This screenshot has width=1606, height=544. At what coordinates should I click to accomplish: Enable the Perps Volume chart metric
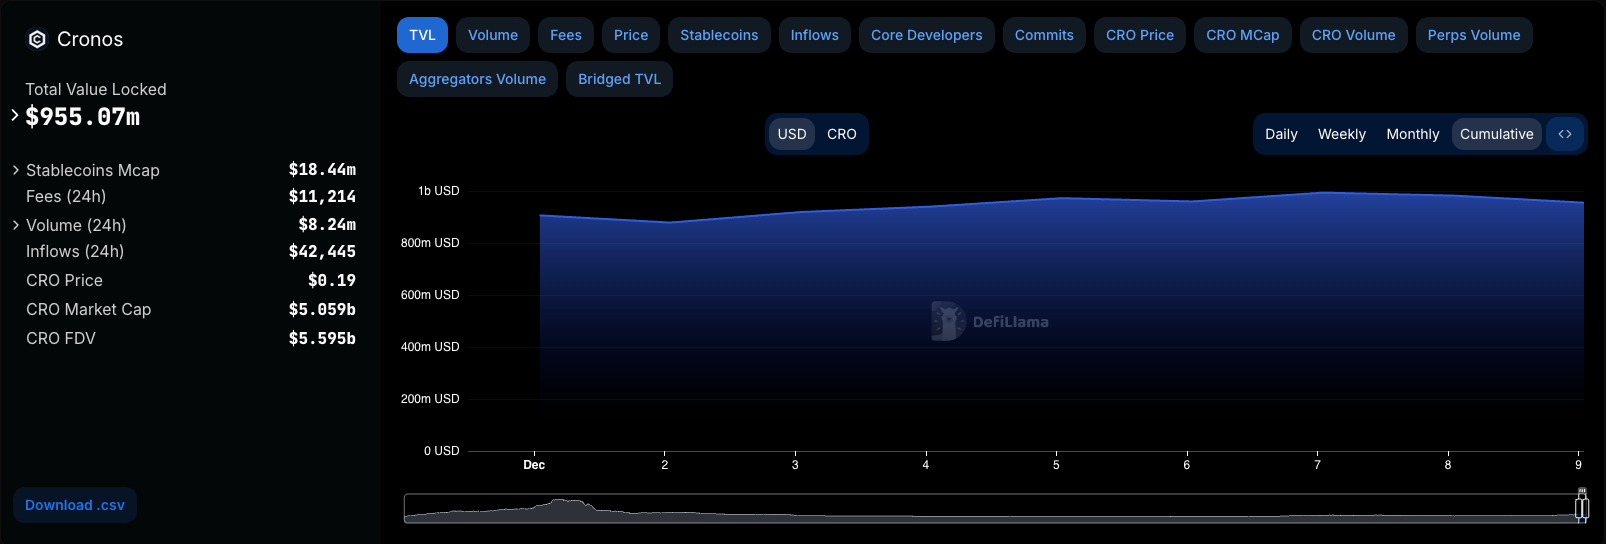point(1474,35)
